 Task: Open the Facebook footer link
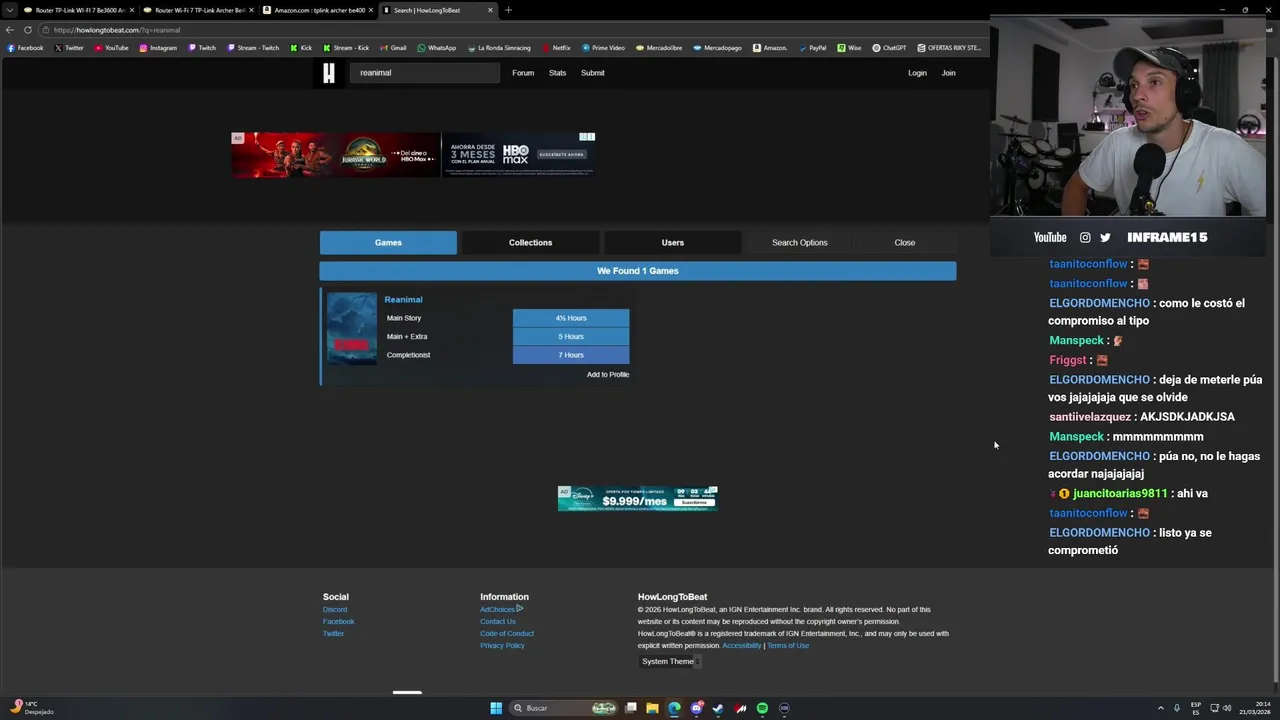(x=338, y=622)
